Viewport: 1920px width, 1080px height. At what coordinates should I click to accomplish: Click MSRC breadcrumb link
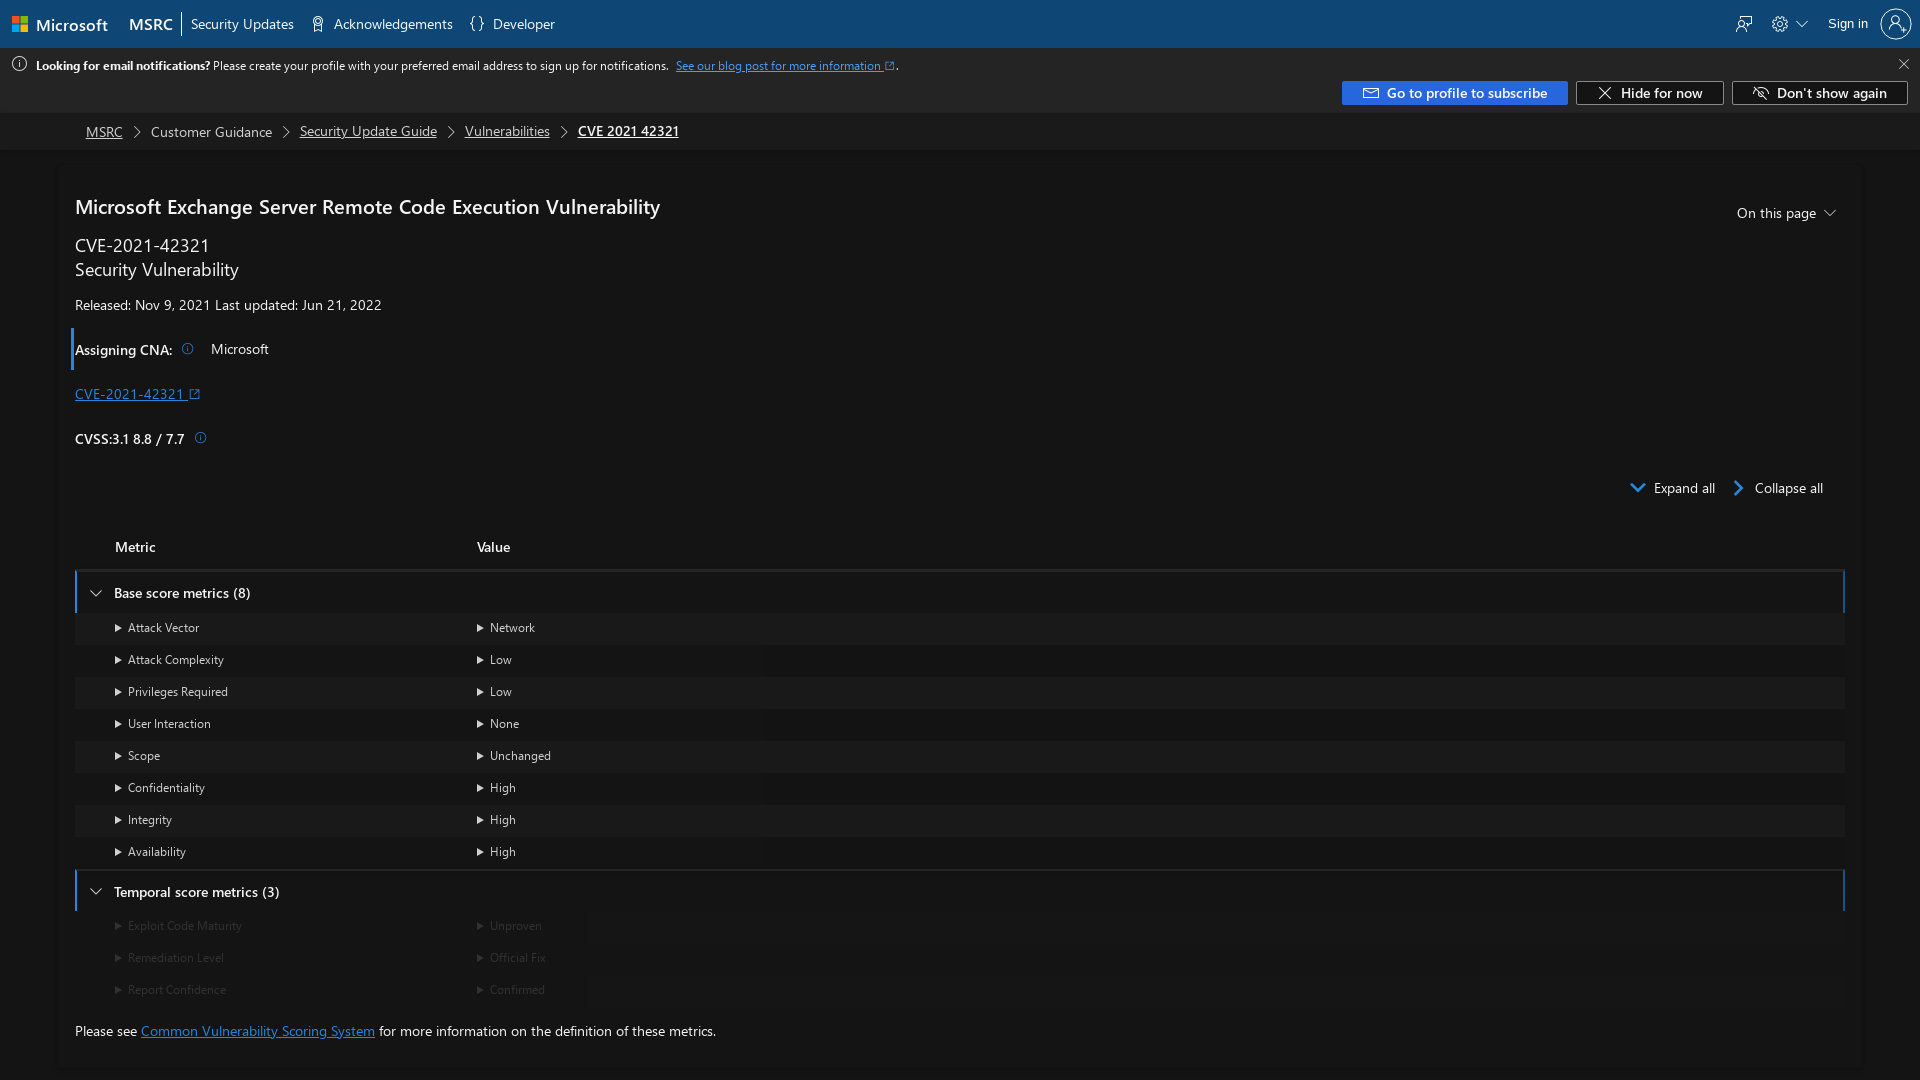coord(104,132)
